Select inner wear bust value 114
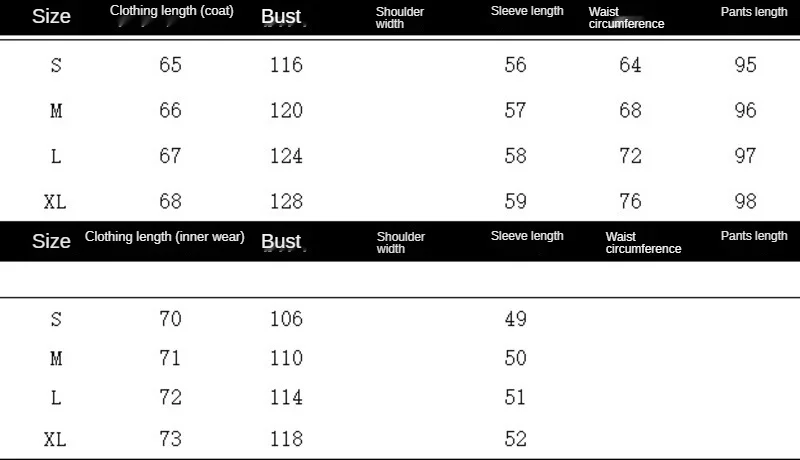Image resolution: width=800 pixels, height=460 pixels. click(x=286, y=397)
